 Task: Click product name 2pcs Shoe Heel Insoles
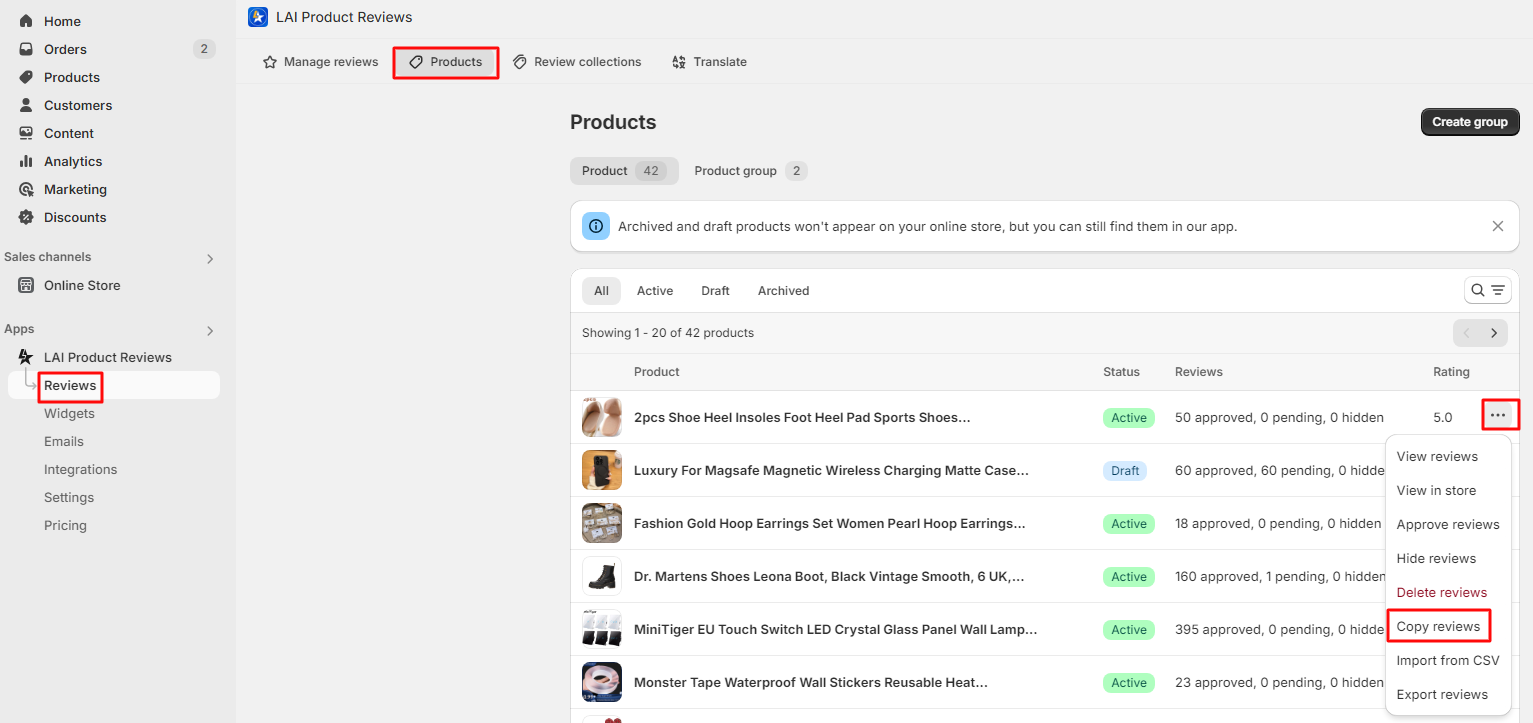802,417
